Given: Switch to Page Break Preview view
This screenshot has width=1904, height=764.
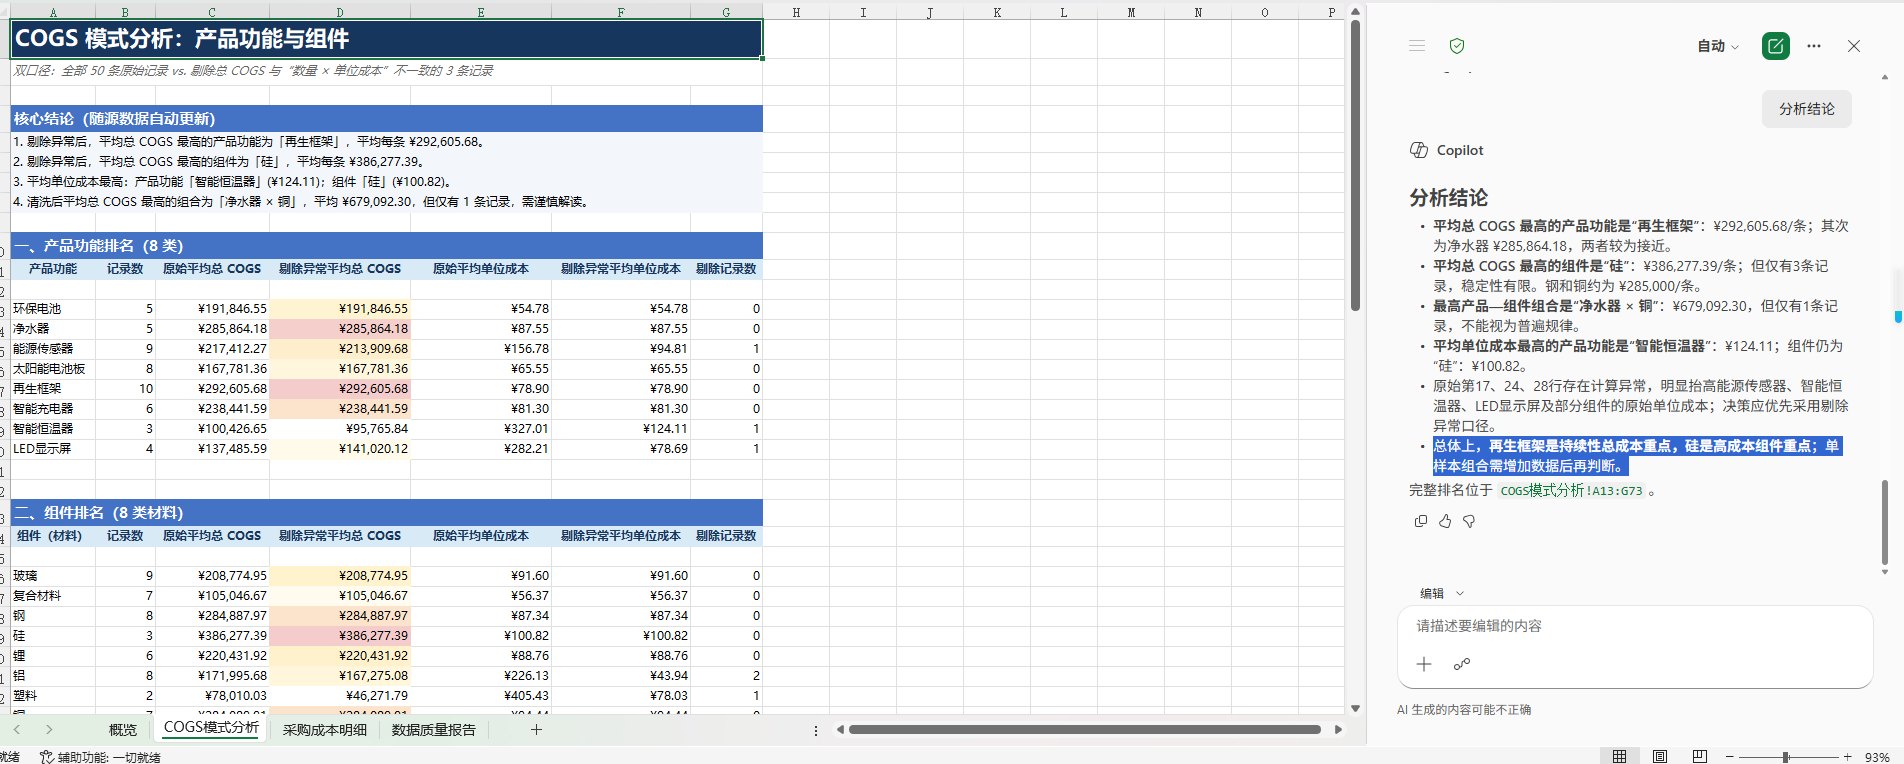Looking at the screenshot, I should pyautogui.click(x=1700, y=756).
